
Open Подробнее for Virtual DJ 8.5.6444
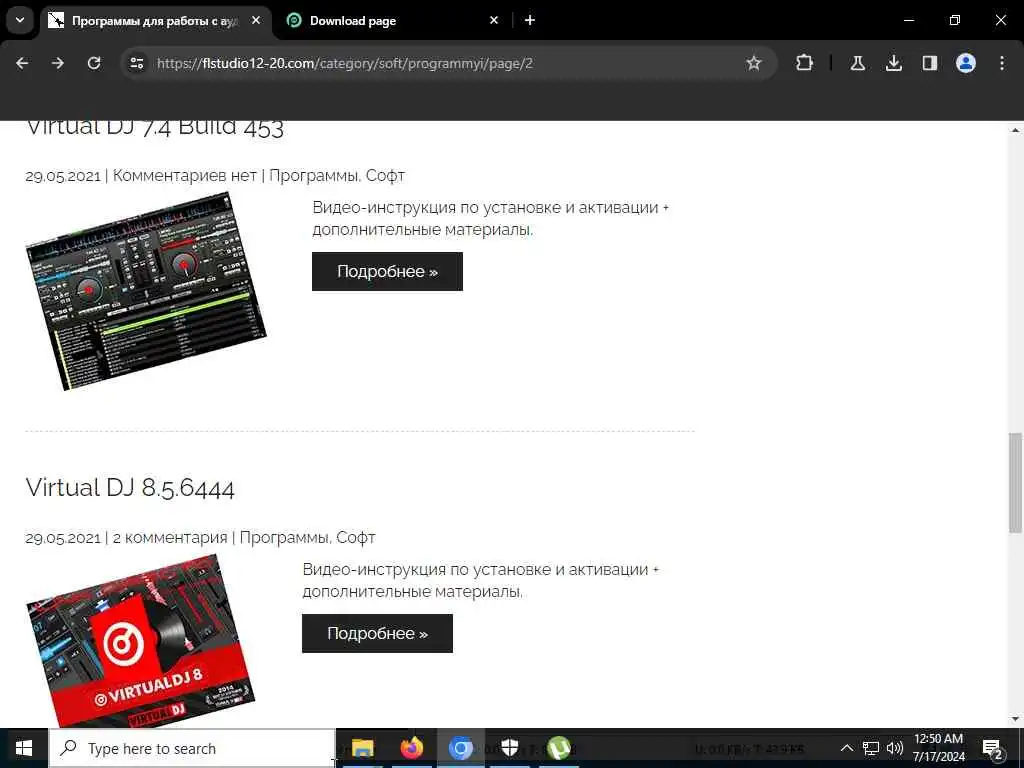click(x=377, y=633)
